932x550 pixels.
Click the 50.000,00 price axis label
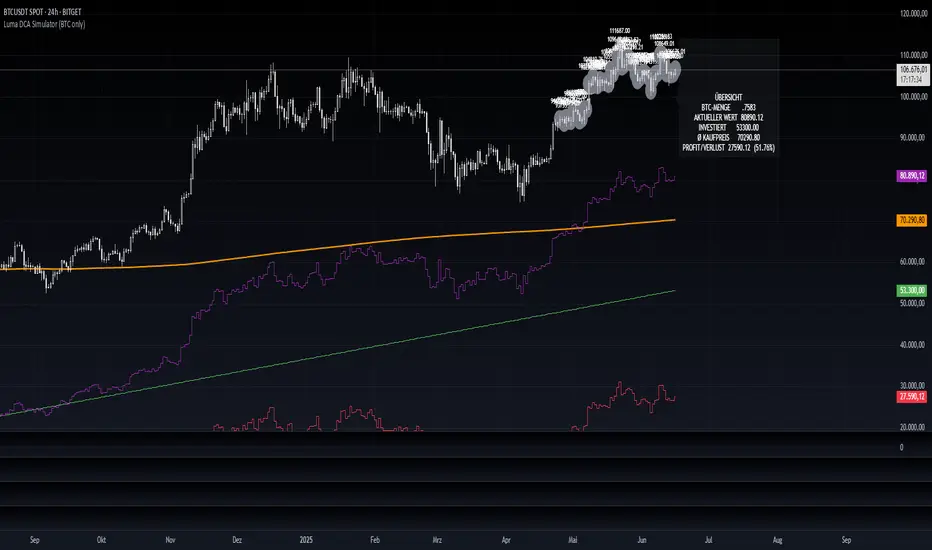click(913, 303)
